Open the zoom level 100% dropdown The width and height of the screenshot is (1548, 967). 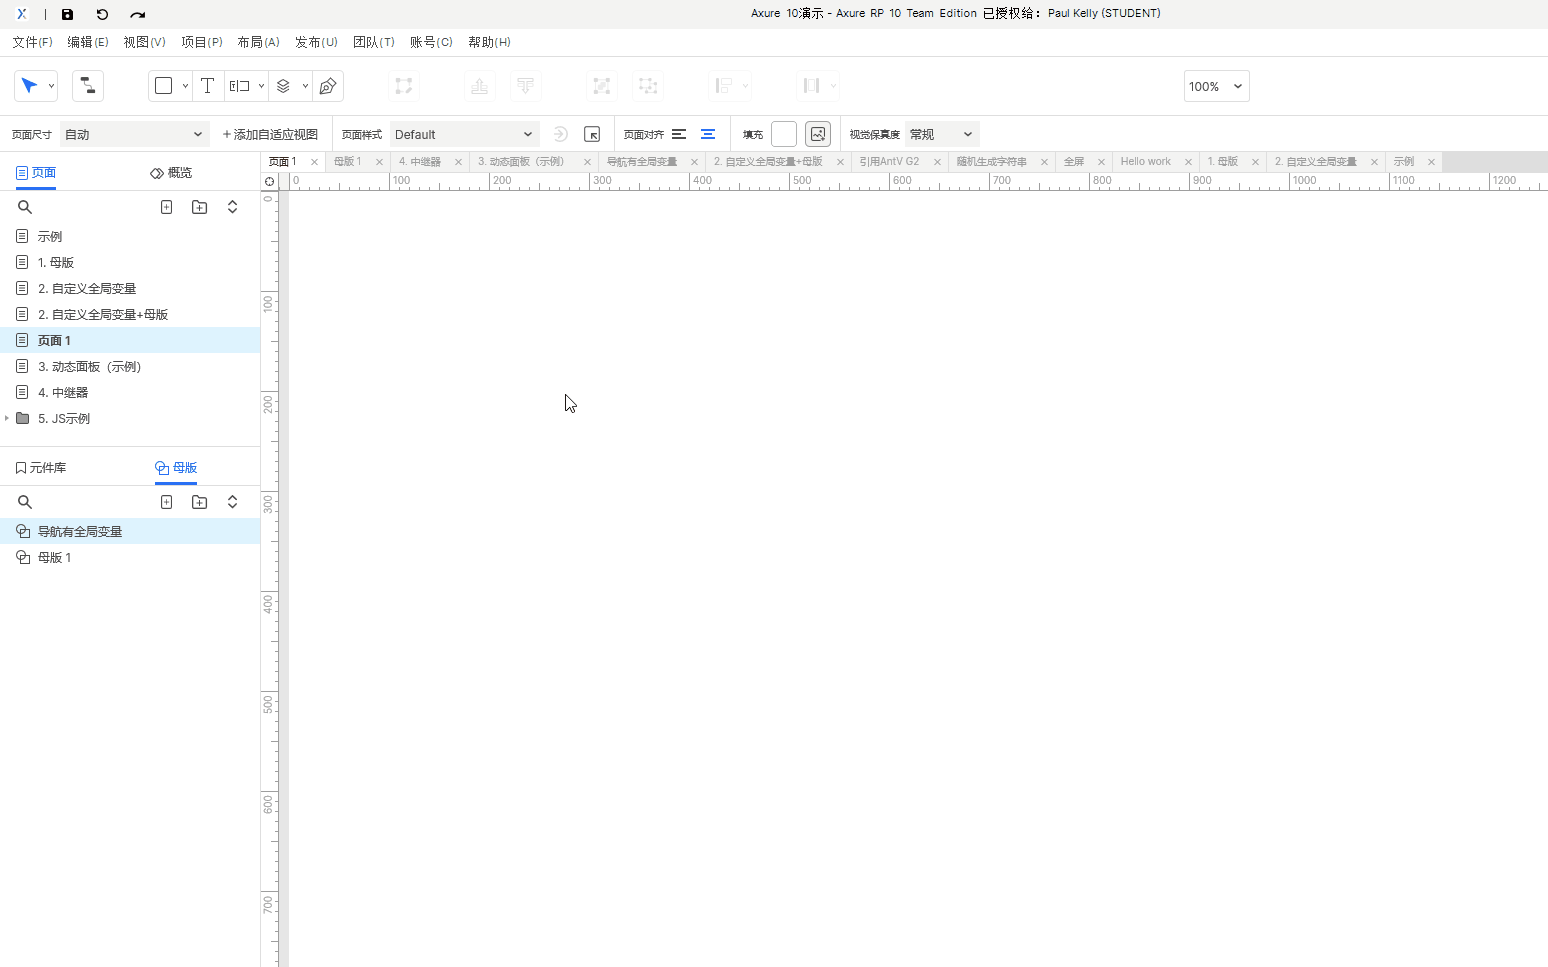1216,86
